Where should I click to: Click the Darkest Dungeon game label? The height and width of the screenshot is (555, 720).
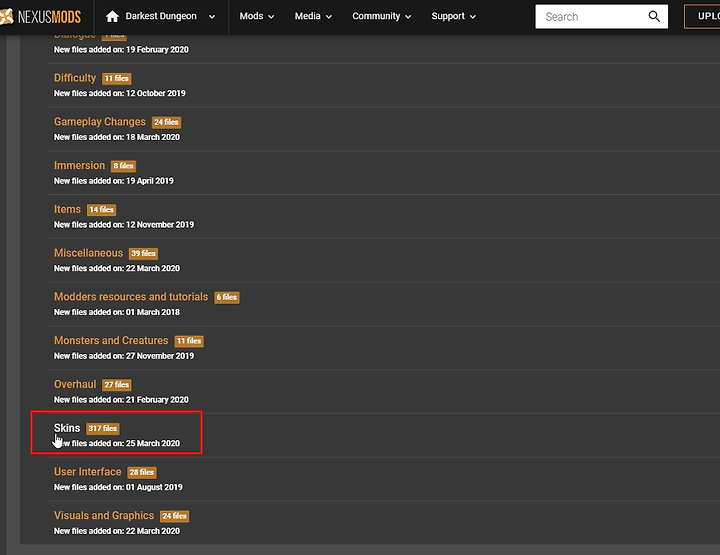[161, 16]
